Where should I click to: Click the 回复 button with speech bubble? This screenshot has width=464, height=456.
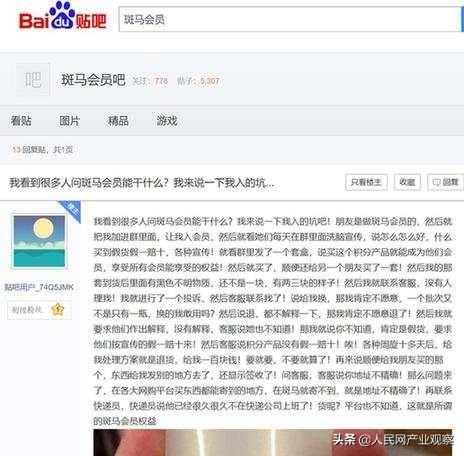pyautogui.click(x=445, y=182)
